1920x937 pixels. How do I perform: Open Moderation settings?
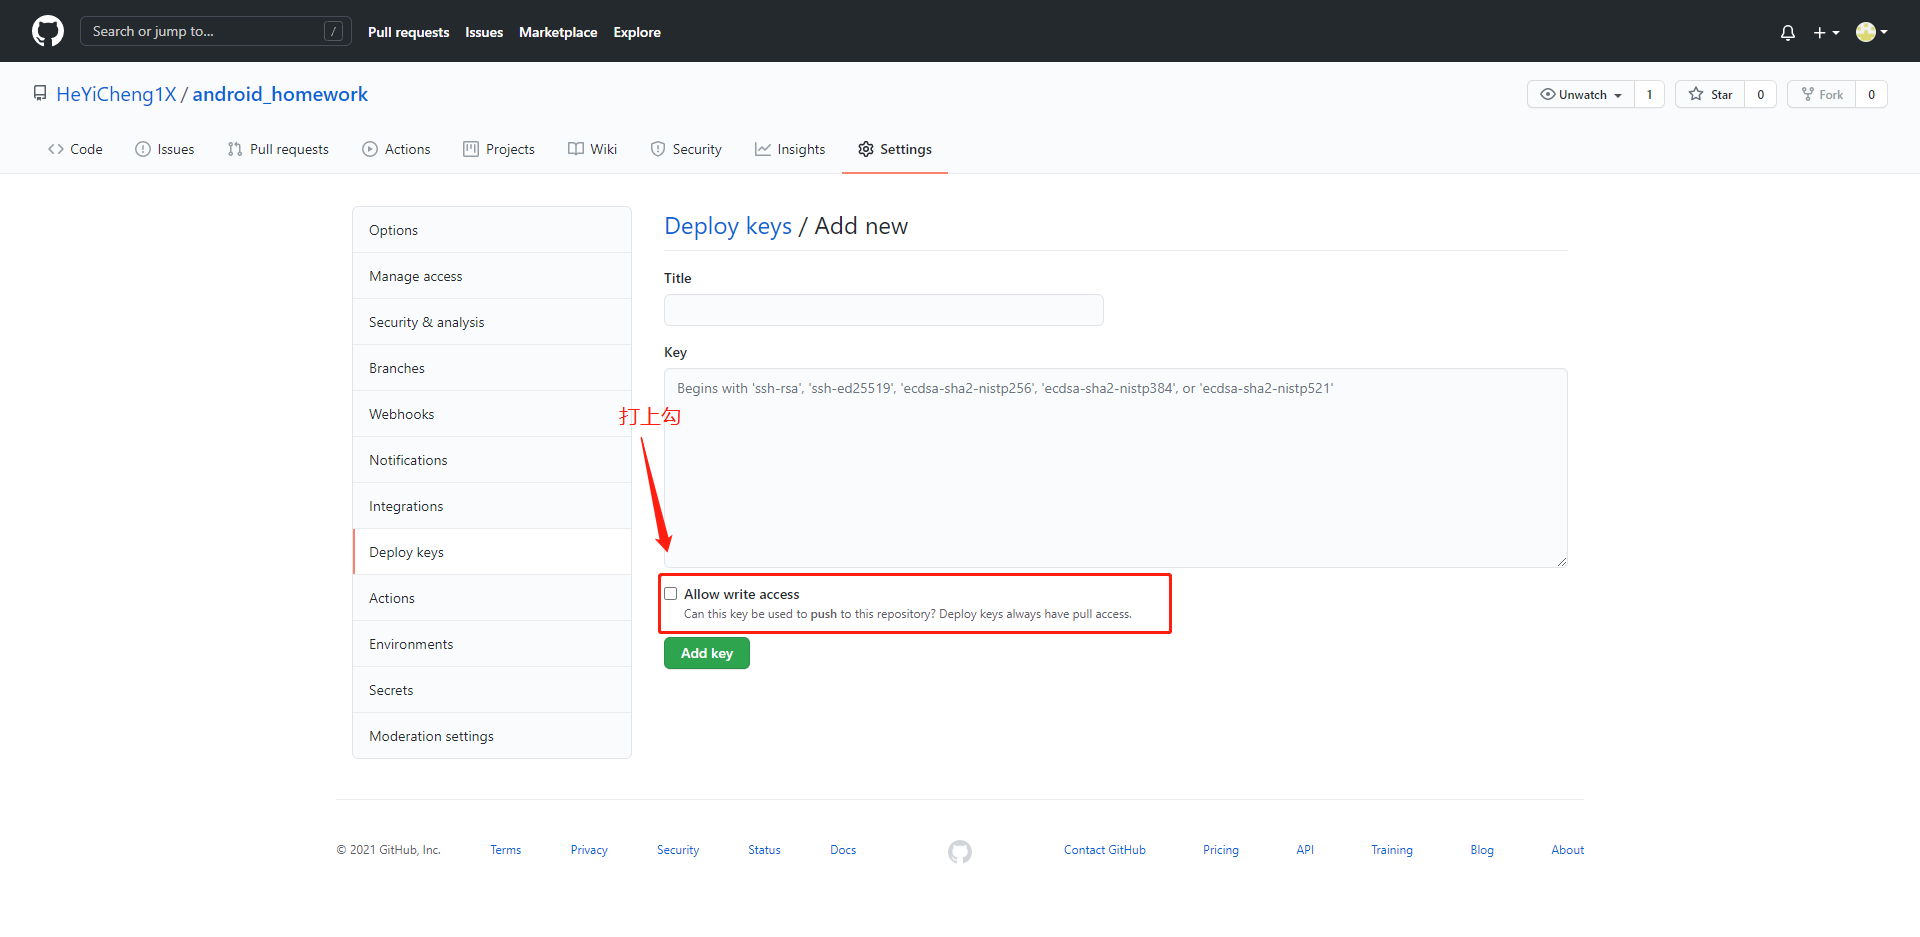click(x=492, y=736)
